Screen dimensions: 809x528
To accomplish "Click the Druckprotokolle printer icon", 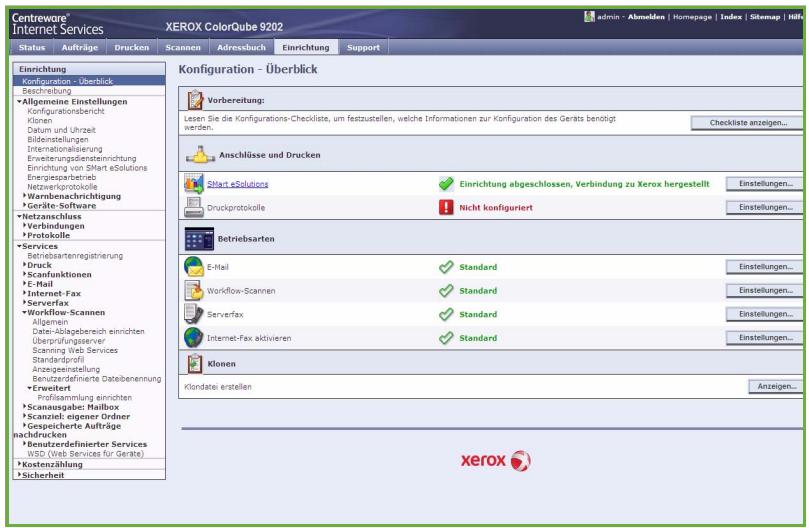I will point(194,207).
